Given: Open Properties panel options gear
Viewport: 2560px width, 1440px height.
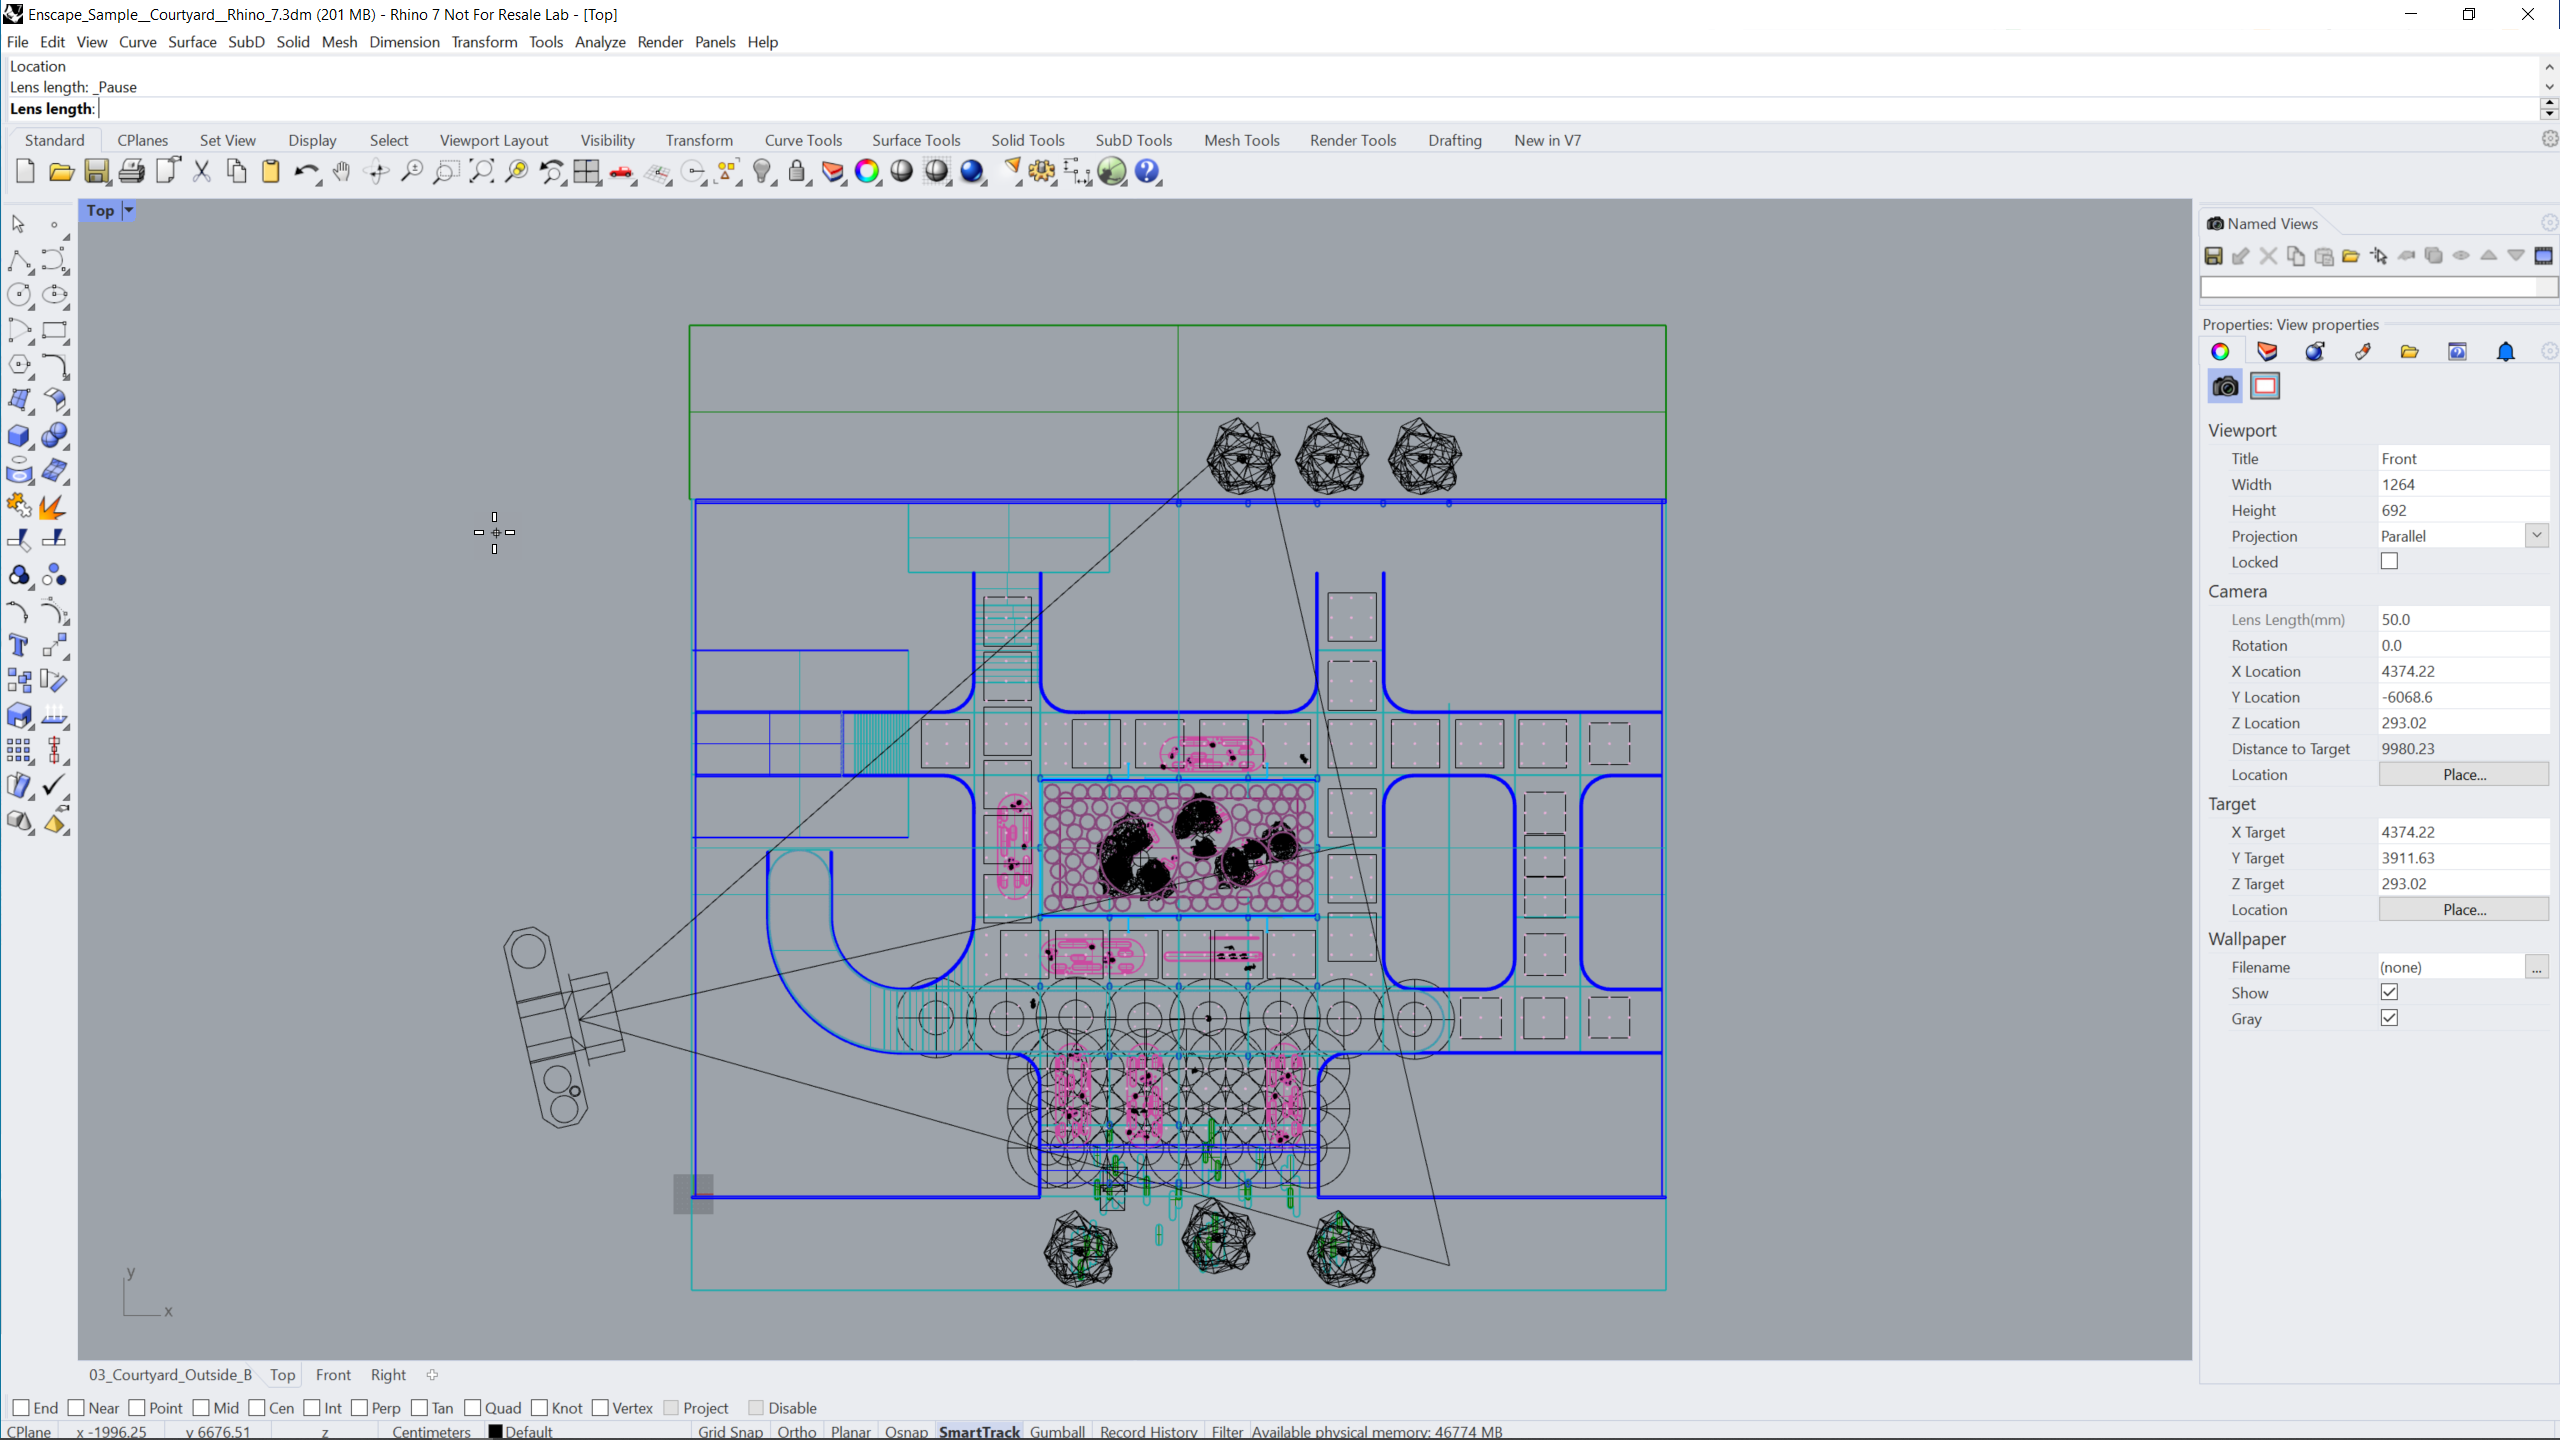Looking at the screenshot, I should tap(2549, 351).
